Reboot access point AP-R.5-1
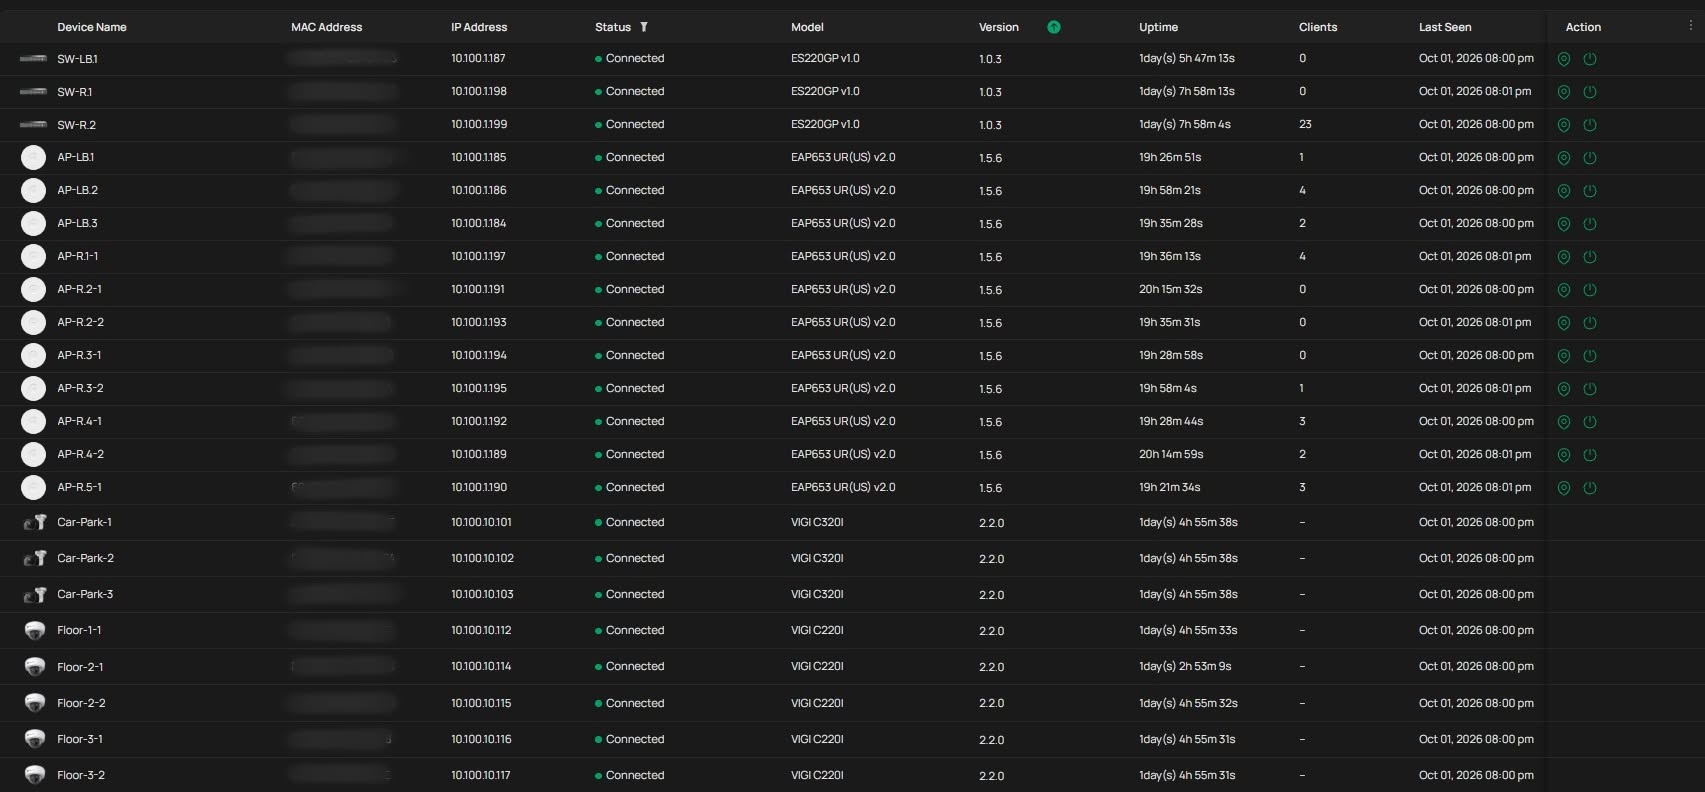This screenshot has width=1705, height=792. pyautogui.click(x=1590, y=488)
